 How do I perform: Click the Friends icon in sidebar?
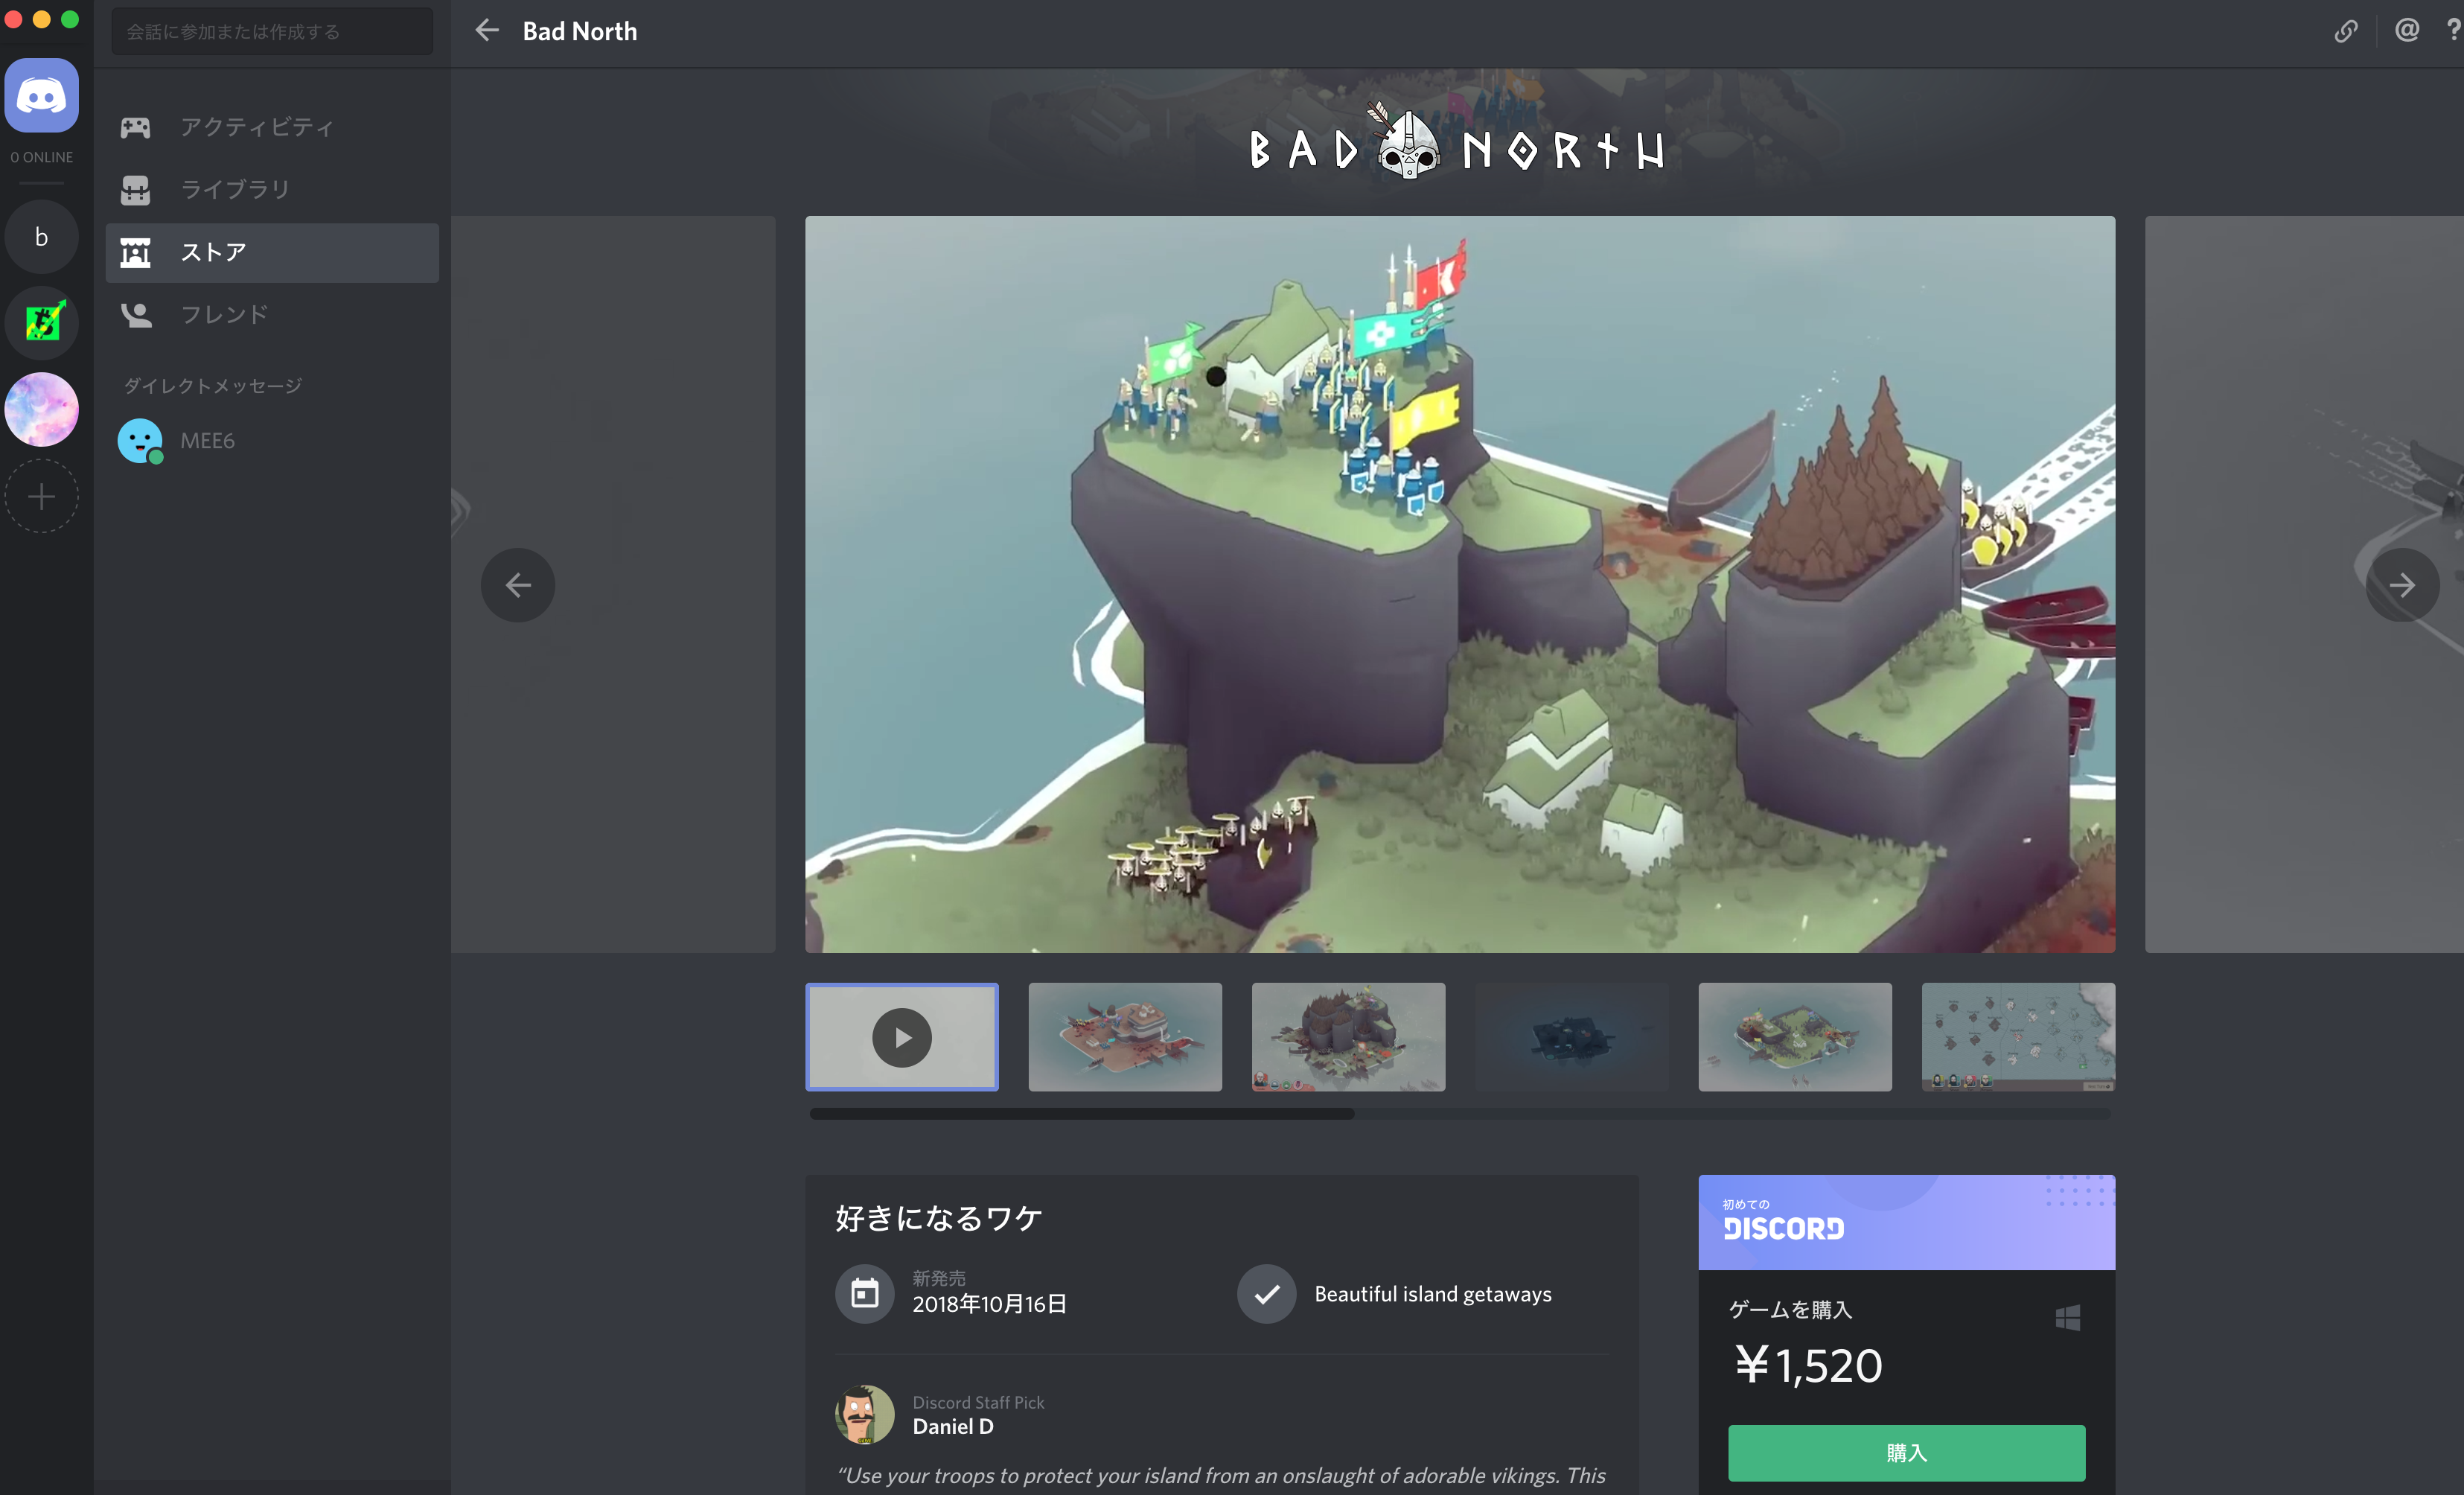(139, 313)
